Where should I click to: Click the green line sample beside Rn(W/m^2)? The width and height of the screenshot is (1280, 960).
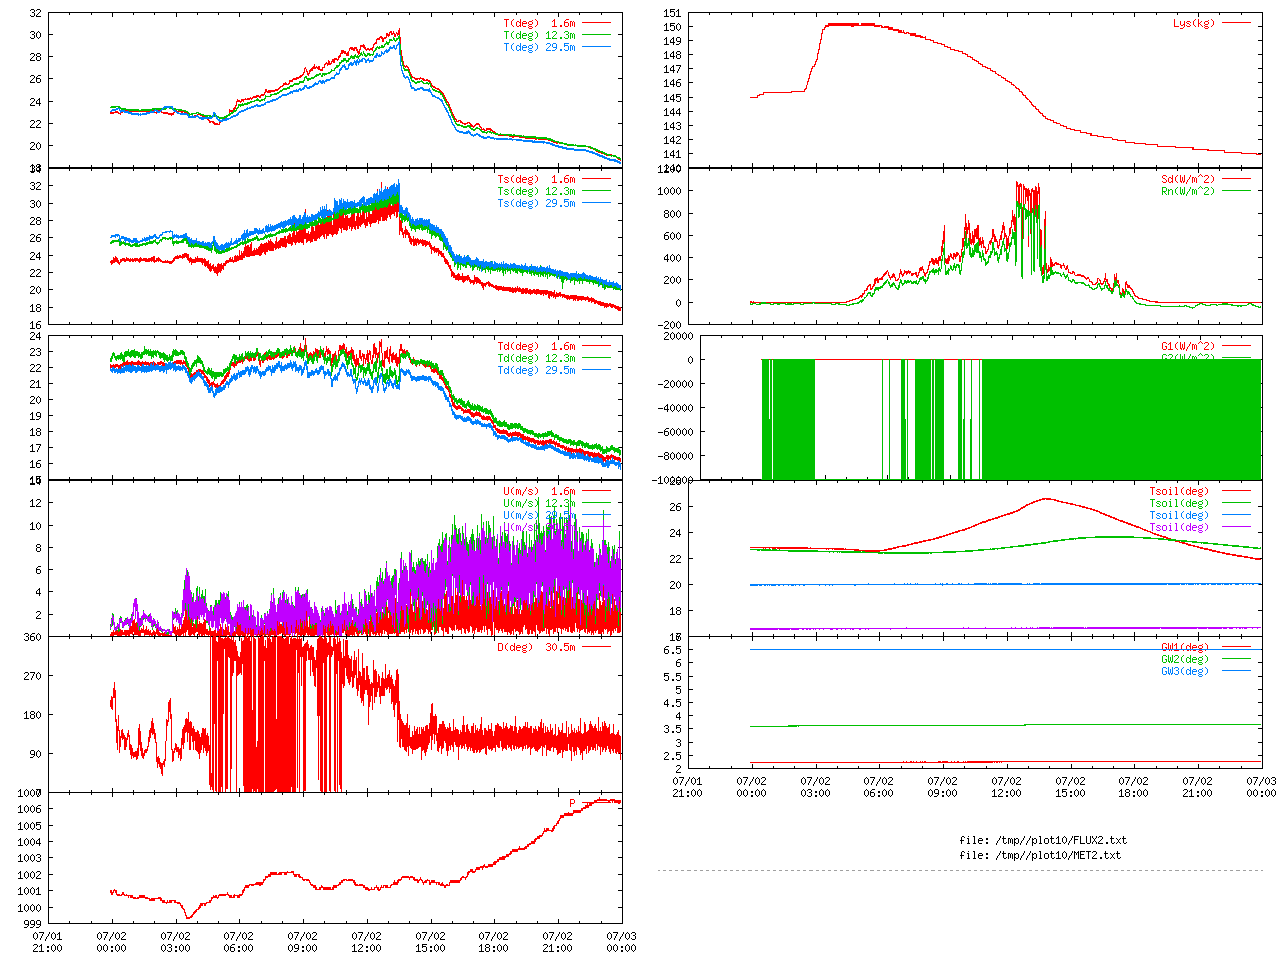click(x=1236, y=191)
